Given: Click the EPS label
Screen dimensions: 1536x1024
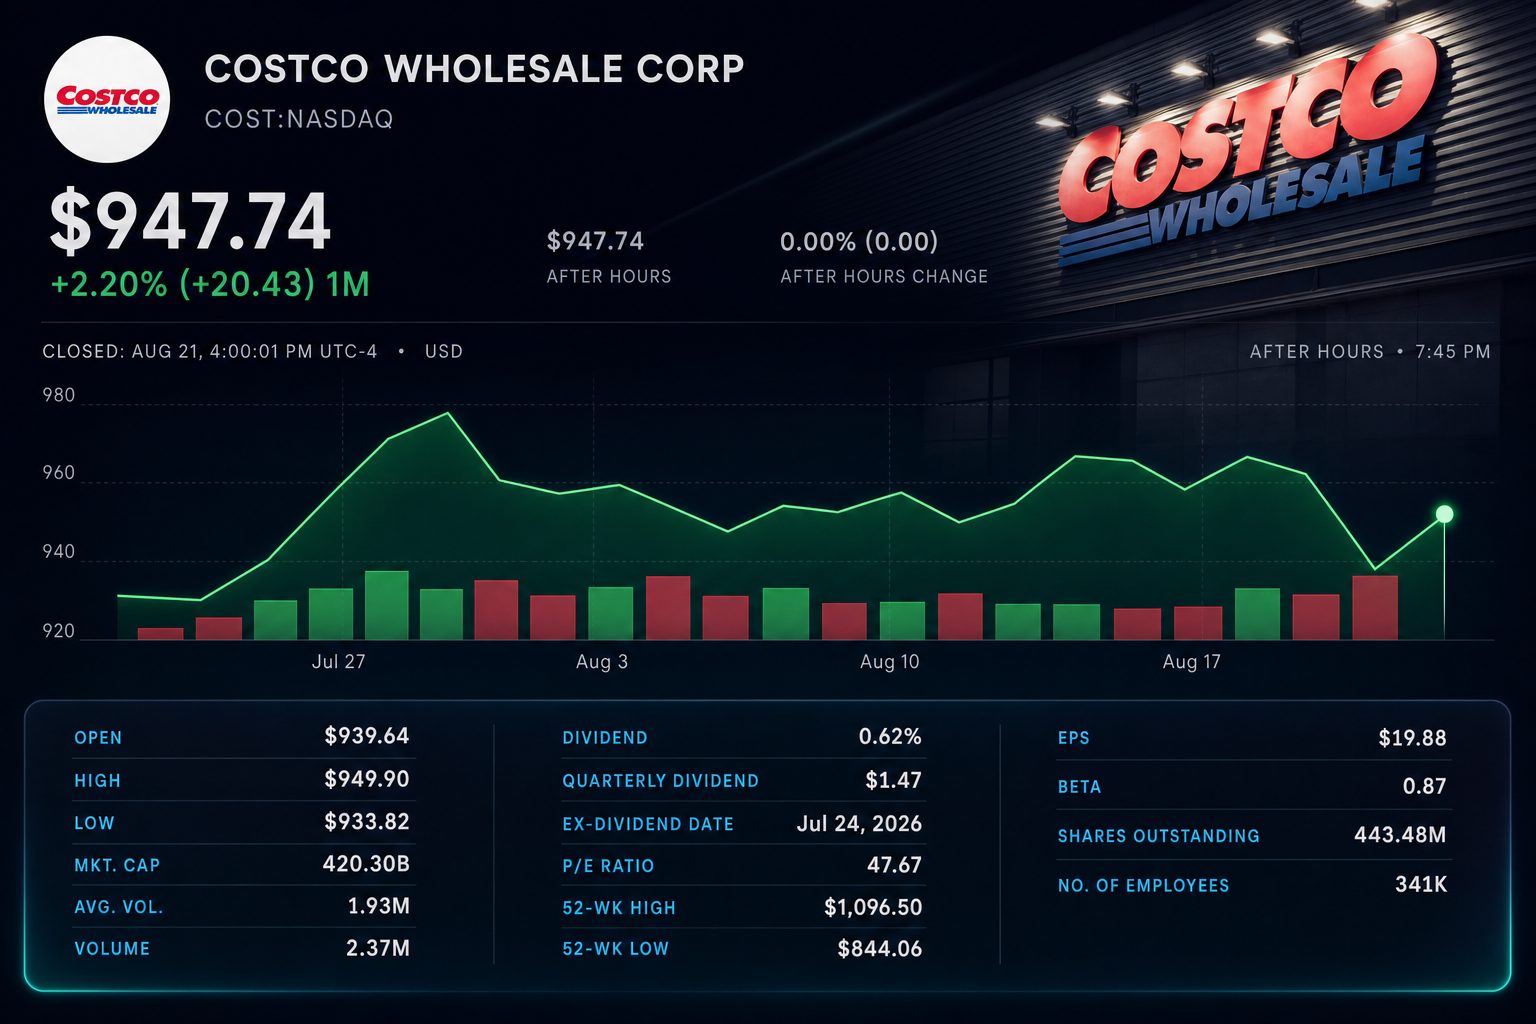Looking at the screenshot, I should click(1074, 738).
